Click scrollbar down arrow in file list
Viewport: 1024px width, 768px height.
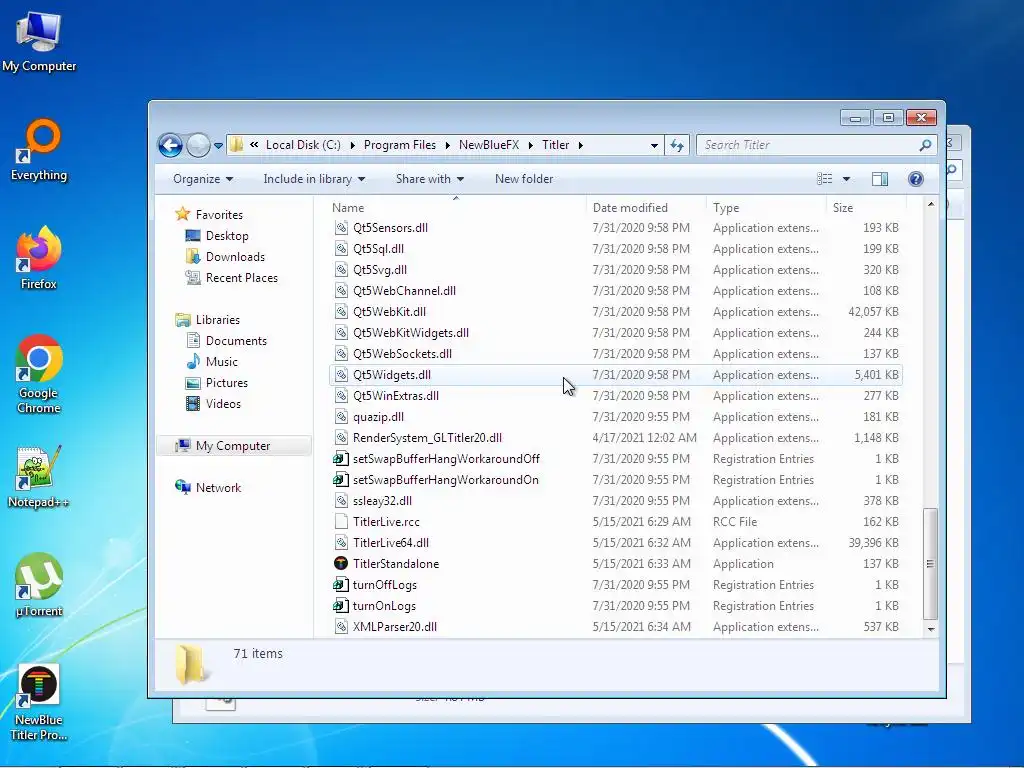click(931, 629)
